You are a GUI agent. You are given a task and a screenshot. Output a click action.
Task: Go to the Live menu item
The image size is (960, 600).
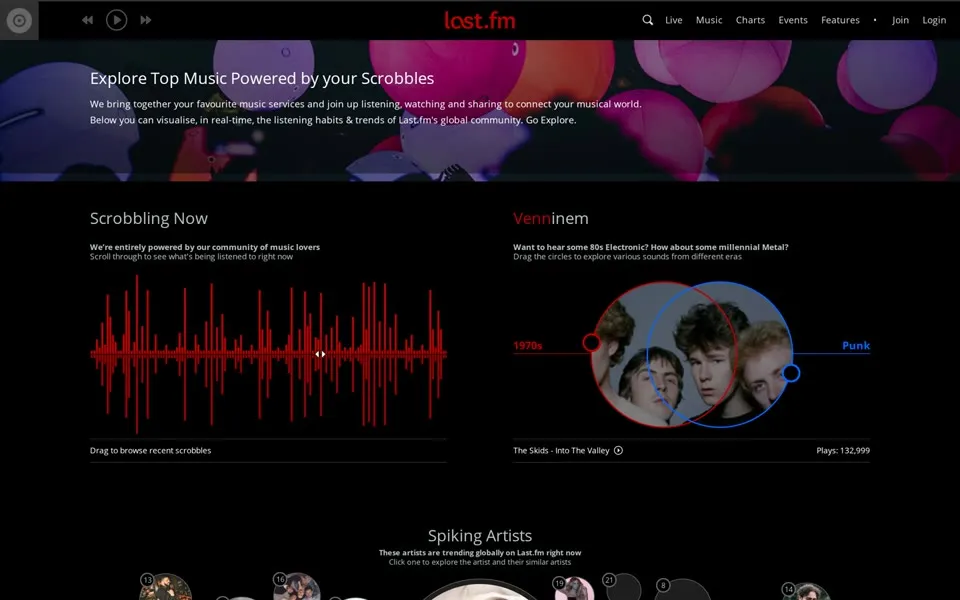[673, 20]
